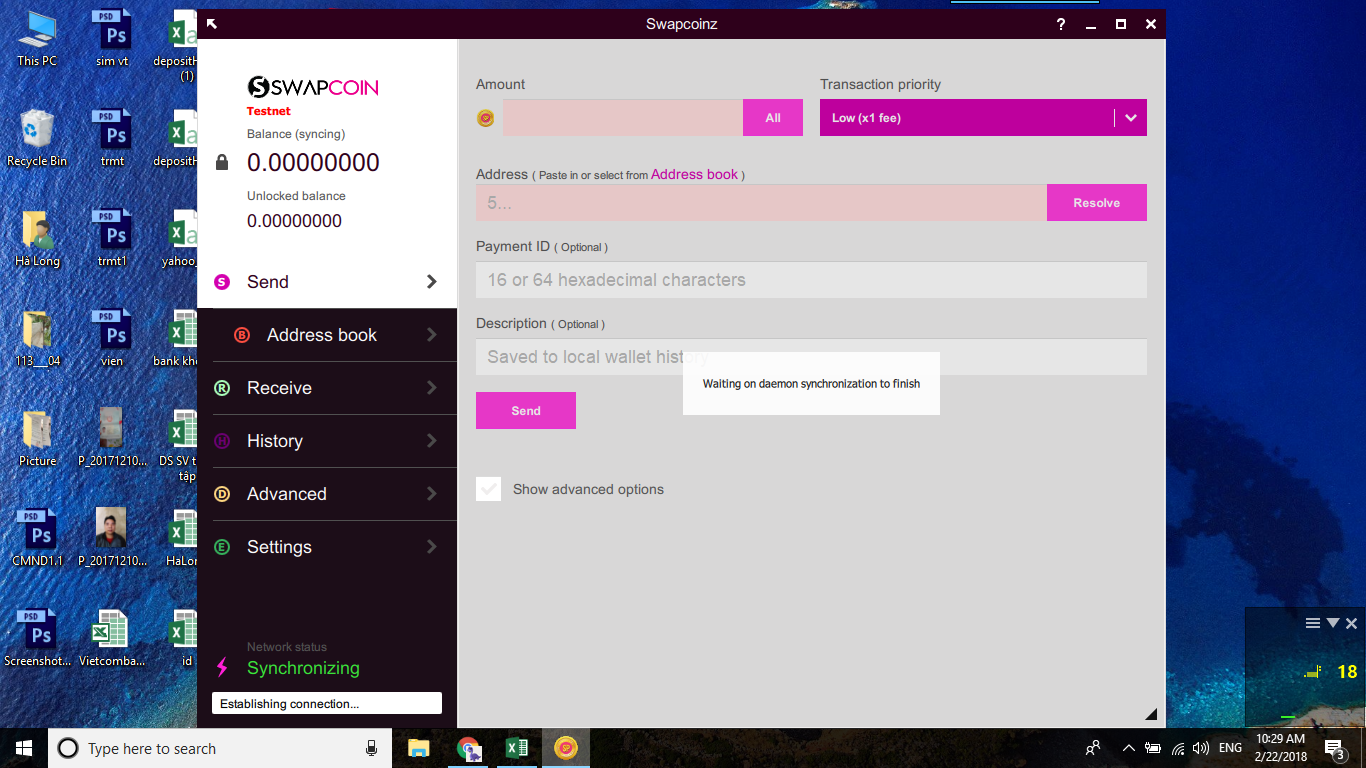
Task: Click the arrow icon in Swapcoinz title bar
Action: click(211, 24)
